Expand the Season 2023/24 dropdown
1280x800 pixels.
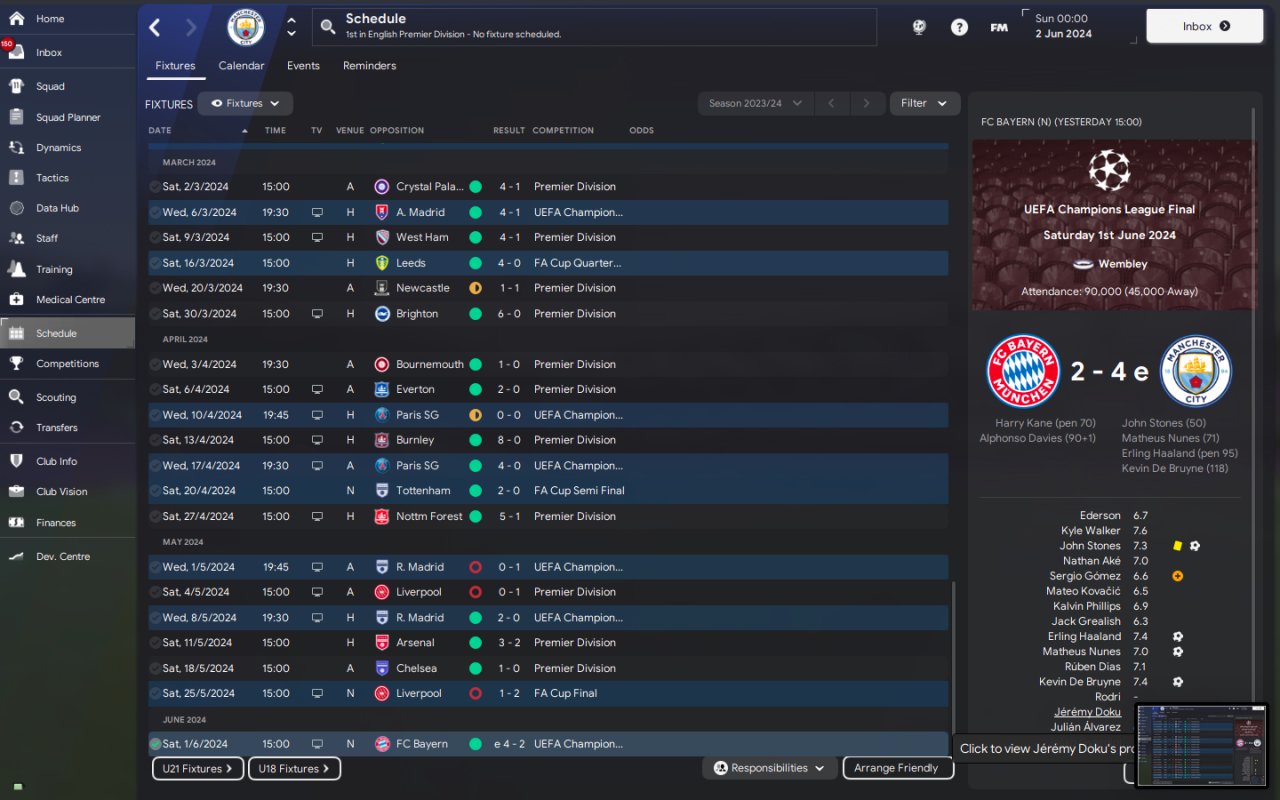[x=754, y=103]
